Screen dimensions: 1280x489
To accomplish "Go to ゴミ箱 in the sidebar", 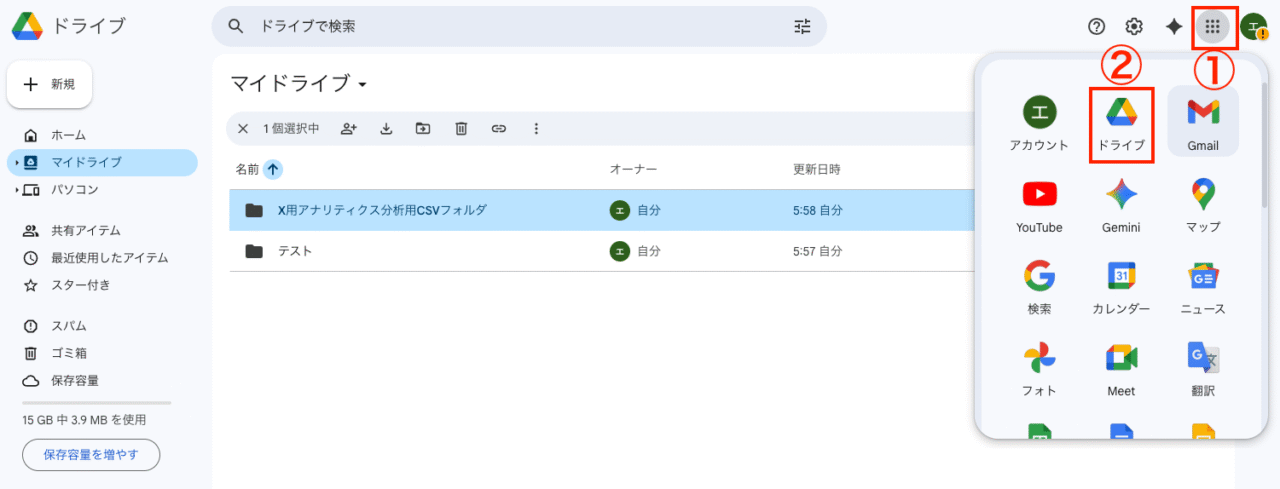I will (68, 353).
